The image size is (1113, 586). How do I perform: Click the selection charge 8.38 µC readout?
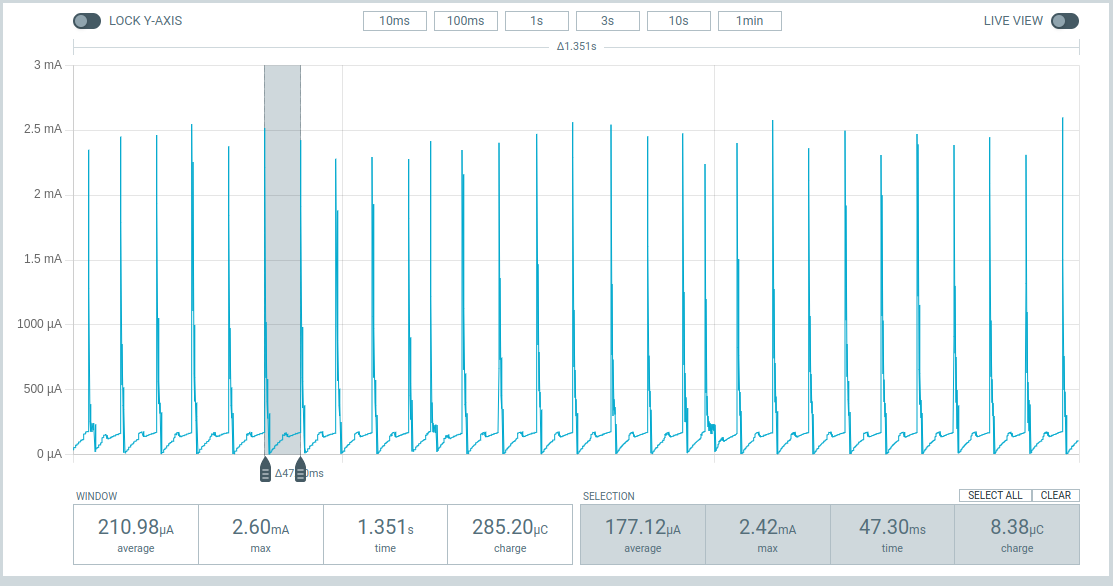1017,534
